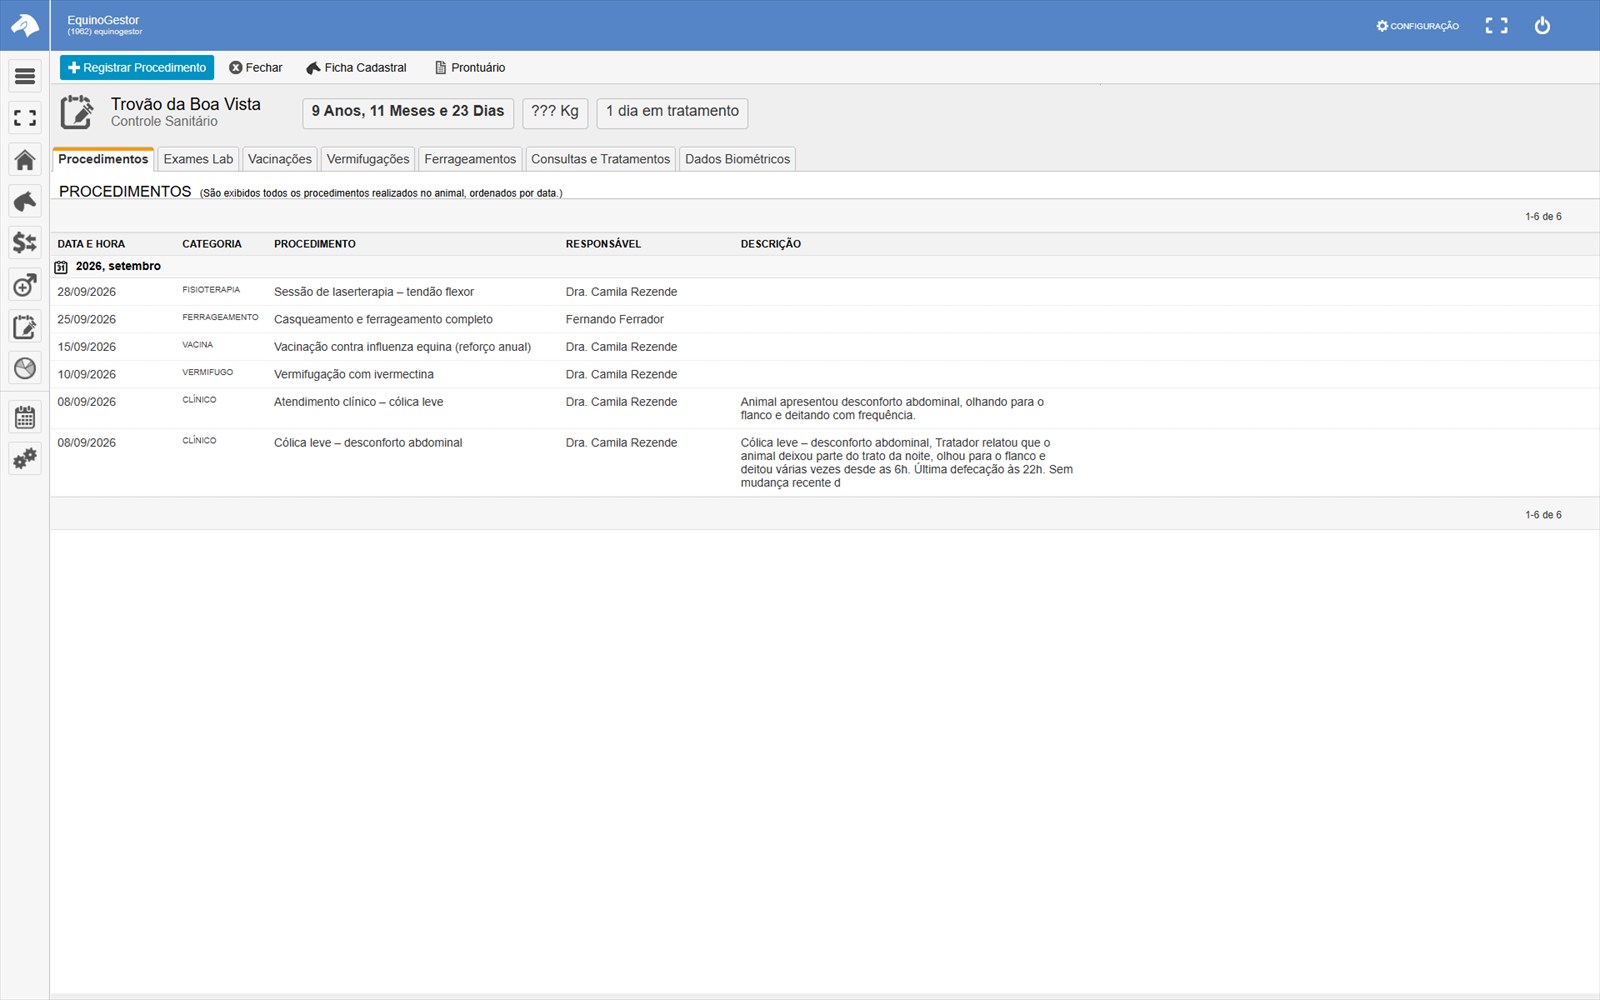This screenshot has height=1000, width=1600.
Task: Click the RESPONSÁVEL column header
Action: (603, 244)
